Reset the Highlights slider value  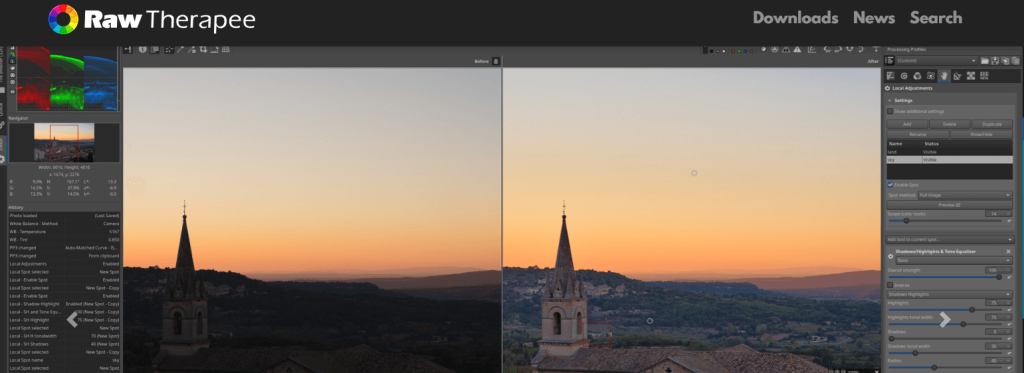[x=1010, y=310]
